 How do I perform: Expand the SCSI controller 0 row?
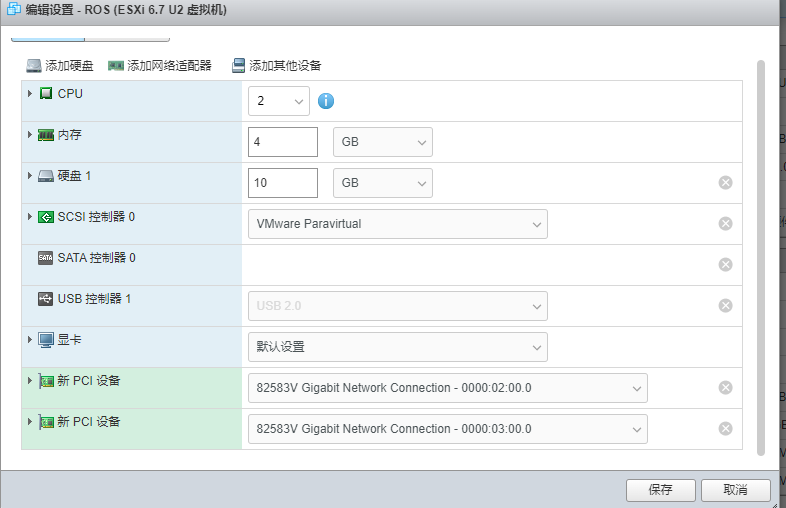[30, 217]
